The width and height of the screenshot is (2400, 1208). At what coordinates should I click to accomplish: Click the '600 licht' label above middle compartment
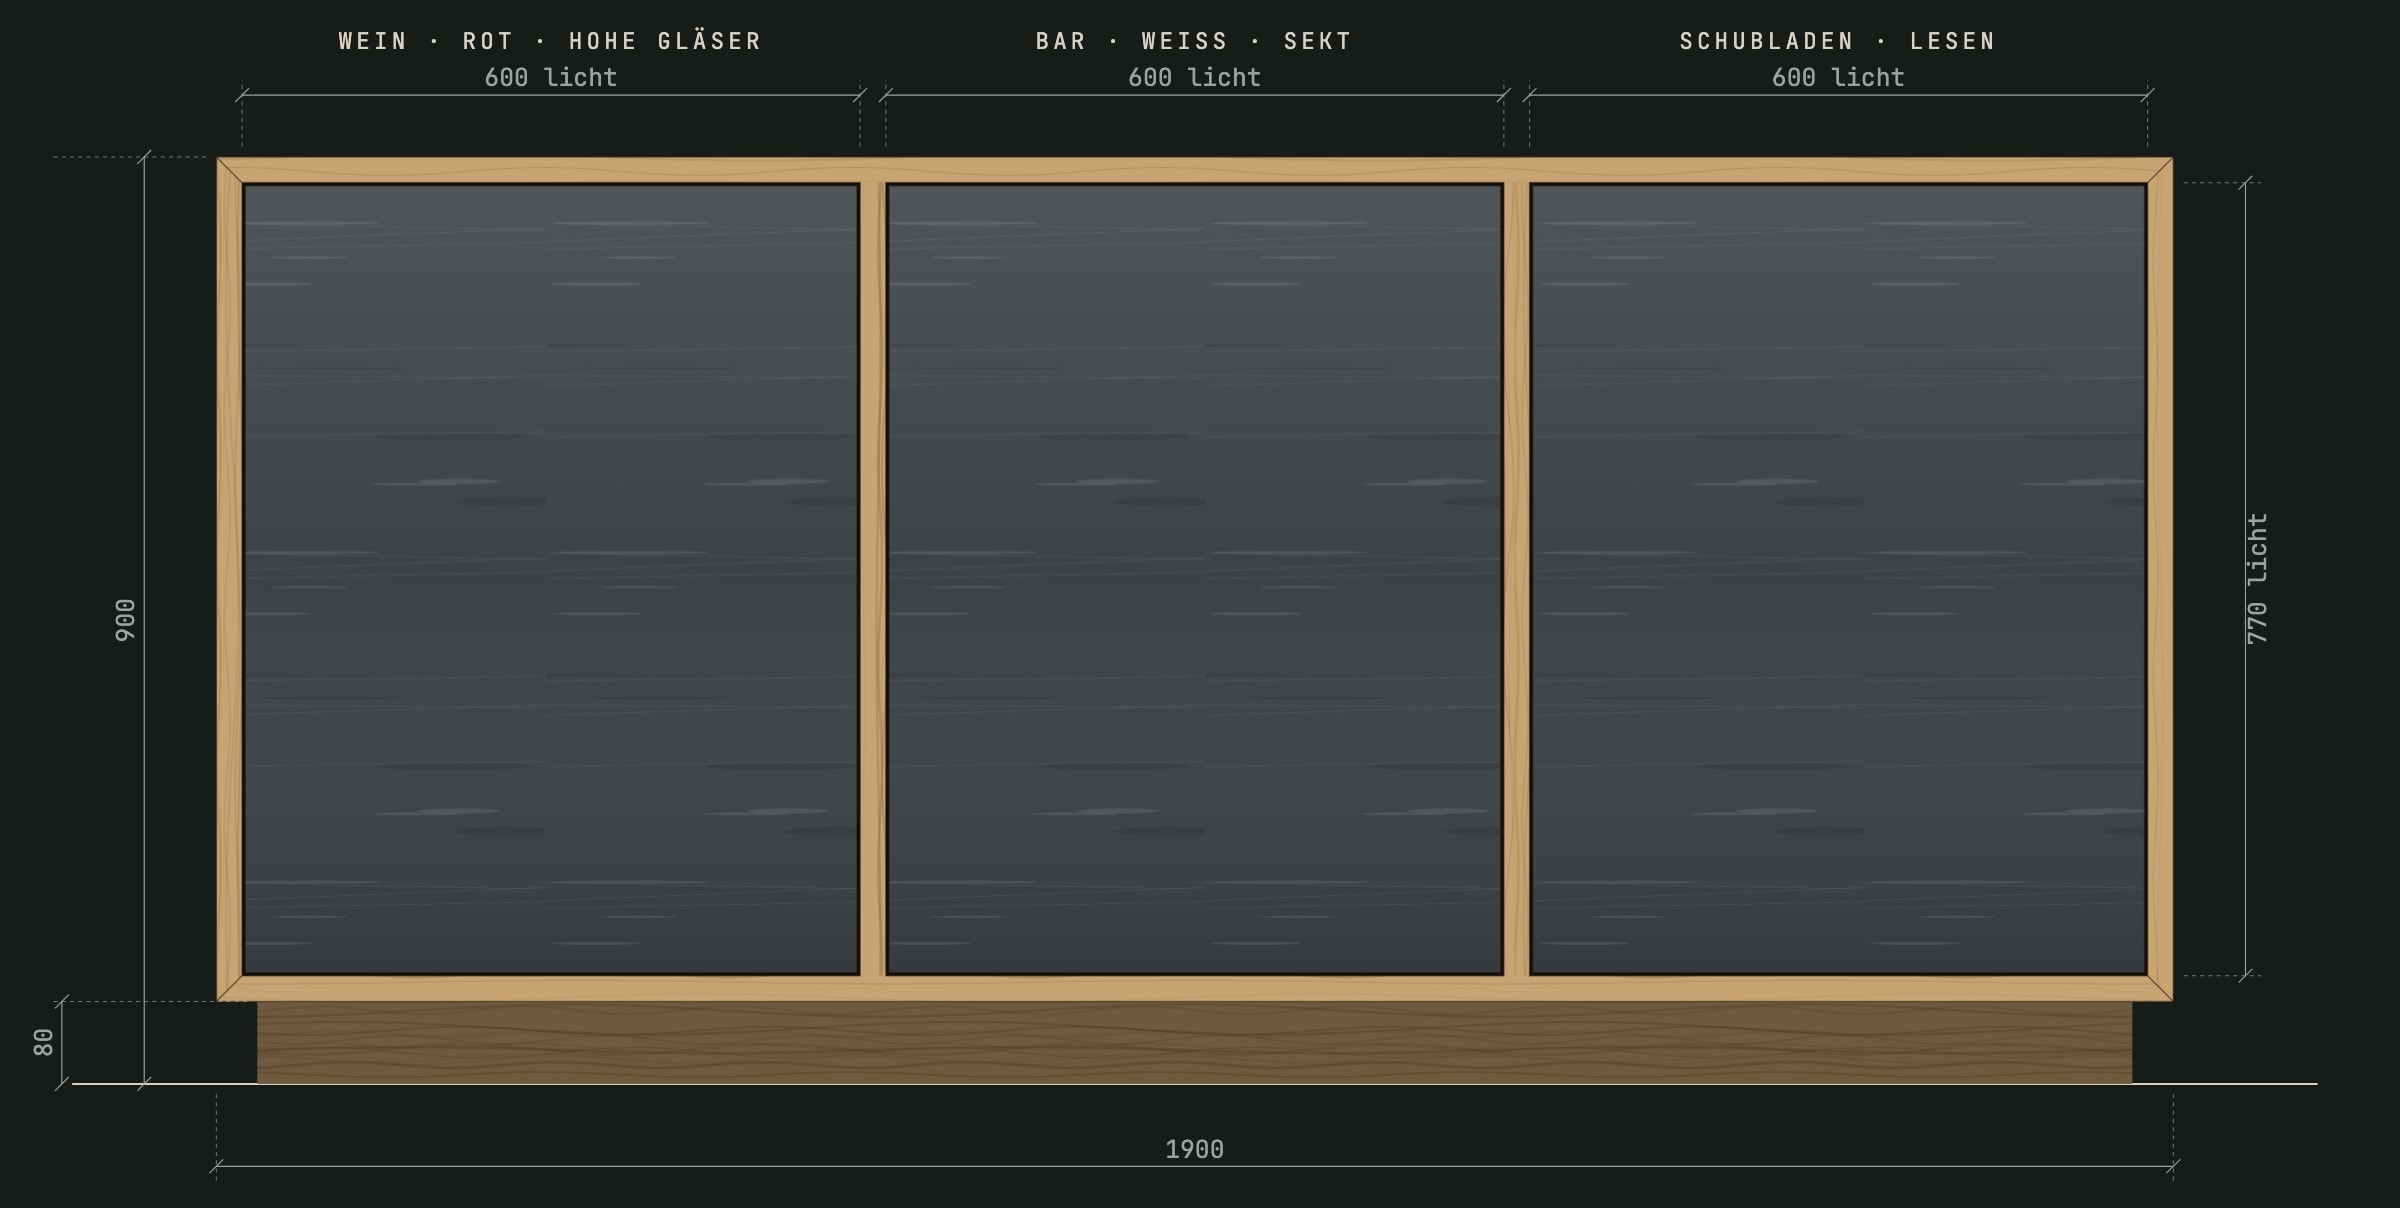coord(1195,77)
